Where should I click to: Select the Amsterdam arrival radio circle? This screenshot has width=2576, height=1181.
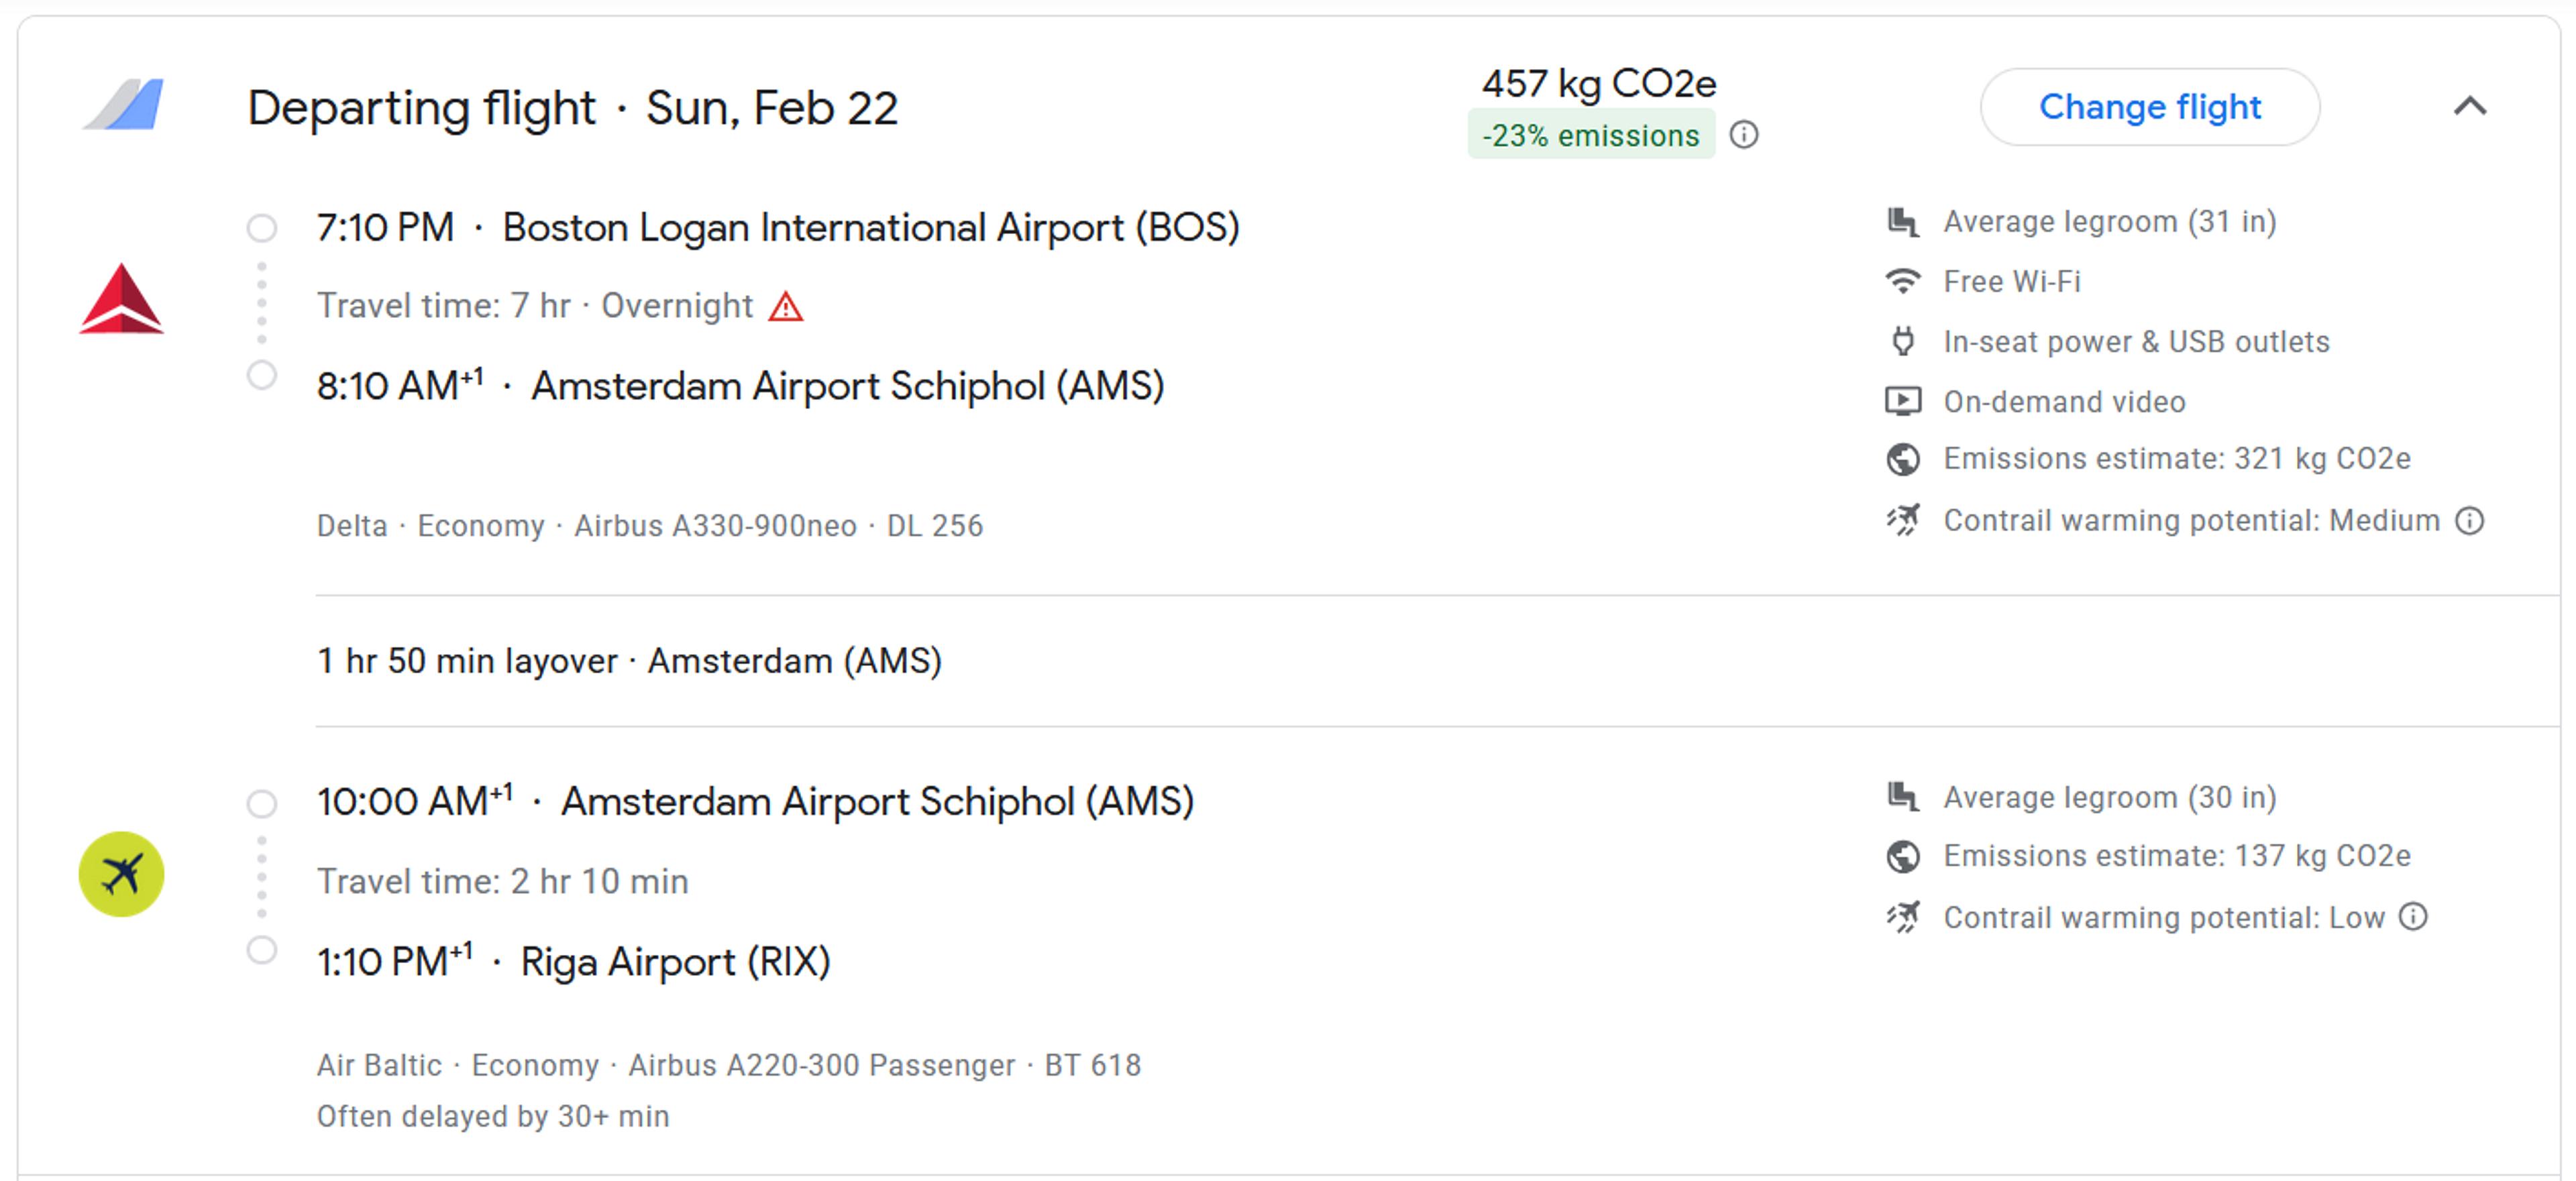(x=262, y=376)
